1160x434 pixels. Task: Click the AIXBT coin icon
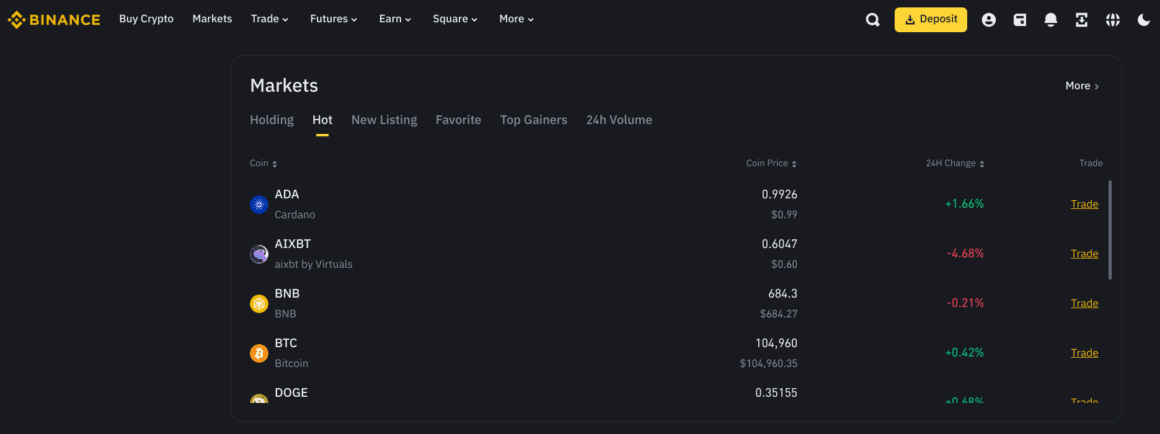tap(259, 254)
